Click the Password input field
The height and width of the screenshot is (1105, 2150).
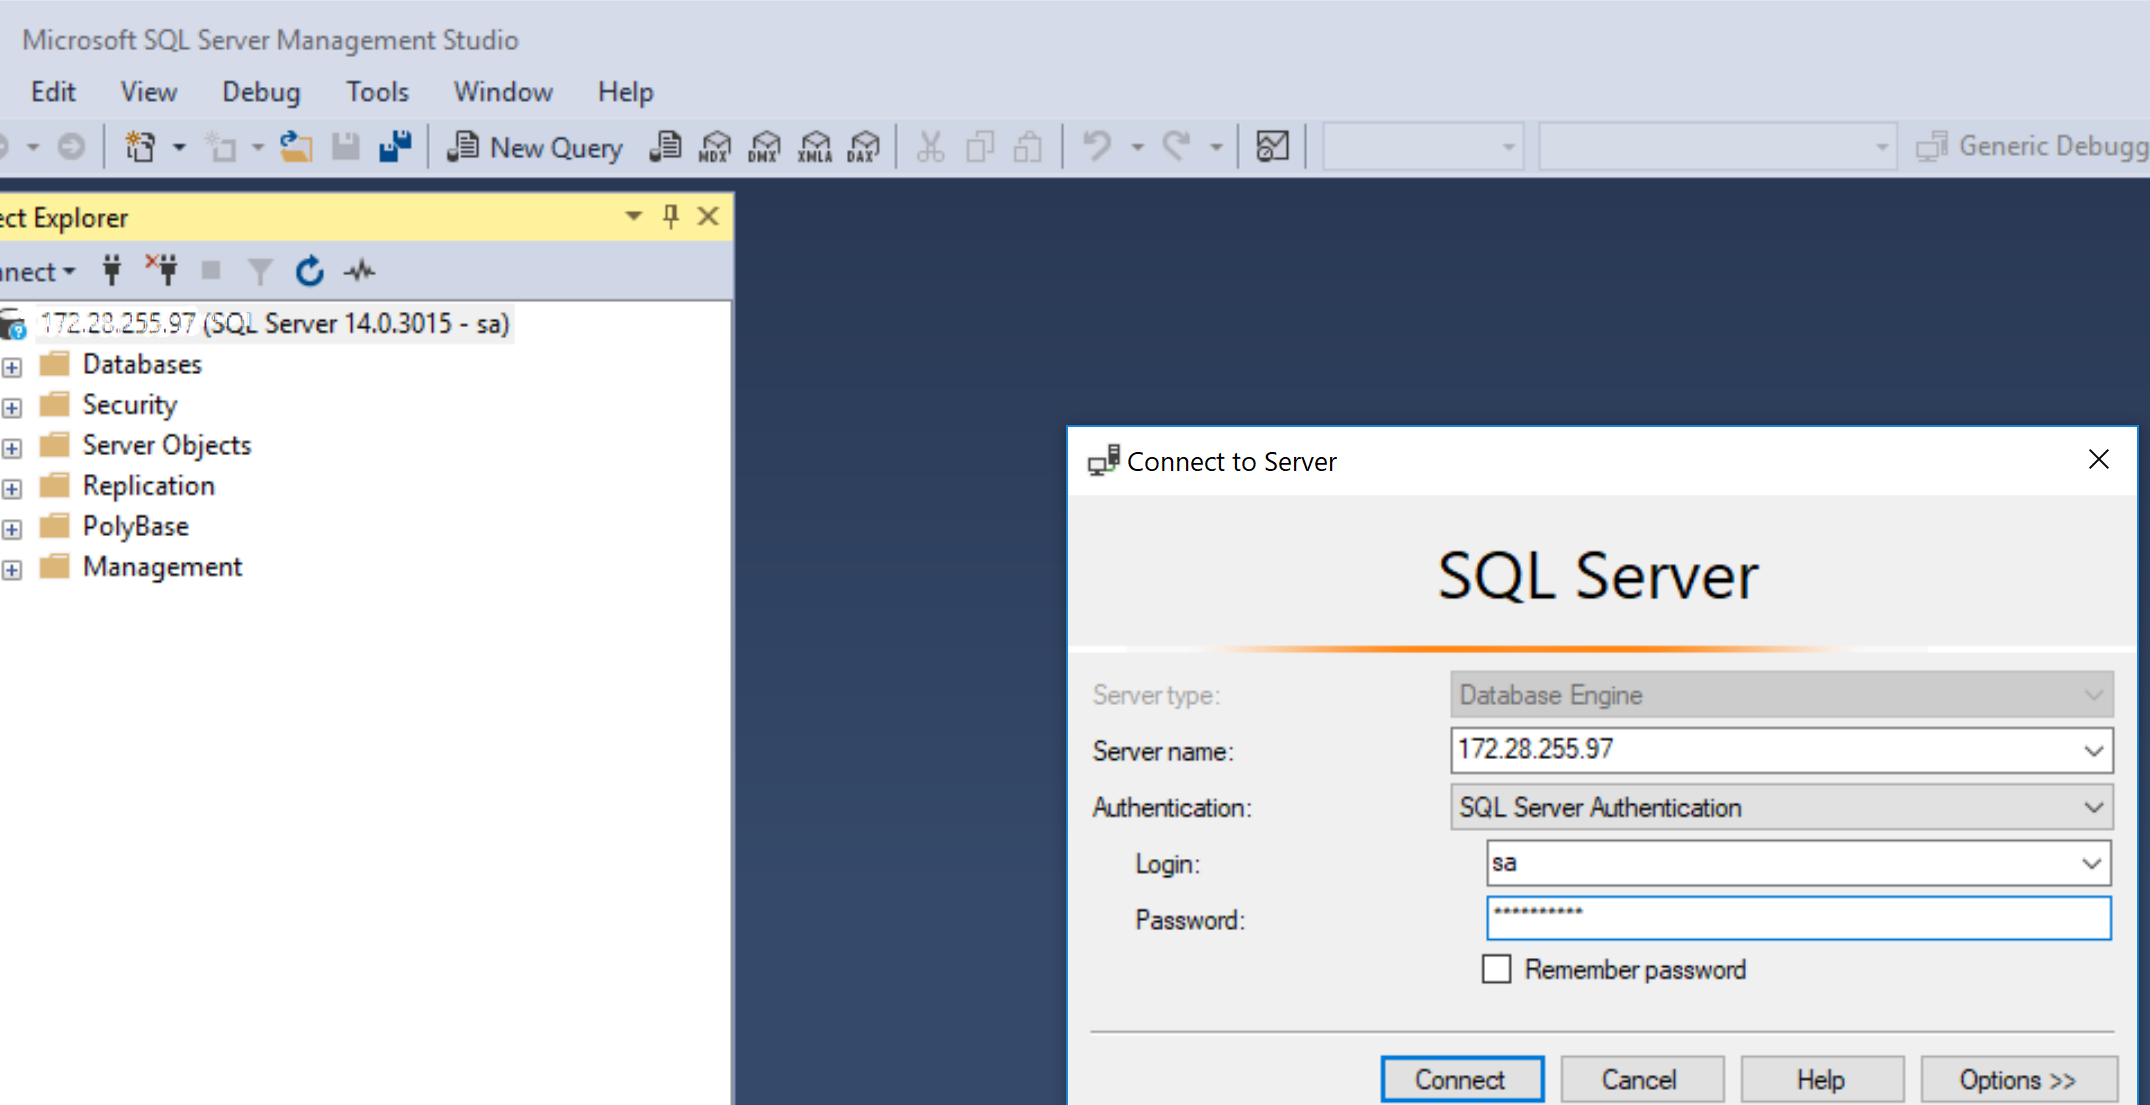point(1798,918)
